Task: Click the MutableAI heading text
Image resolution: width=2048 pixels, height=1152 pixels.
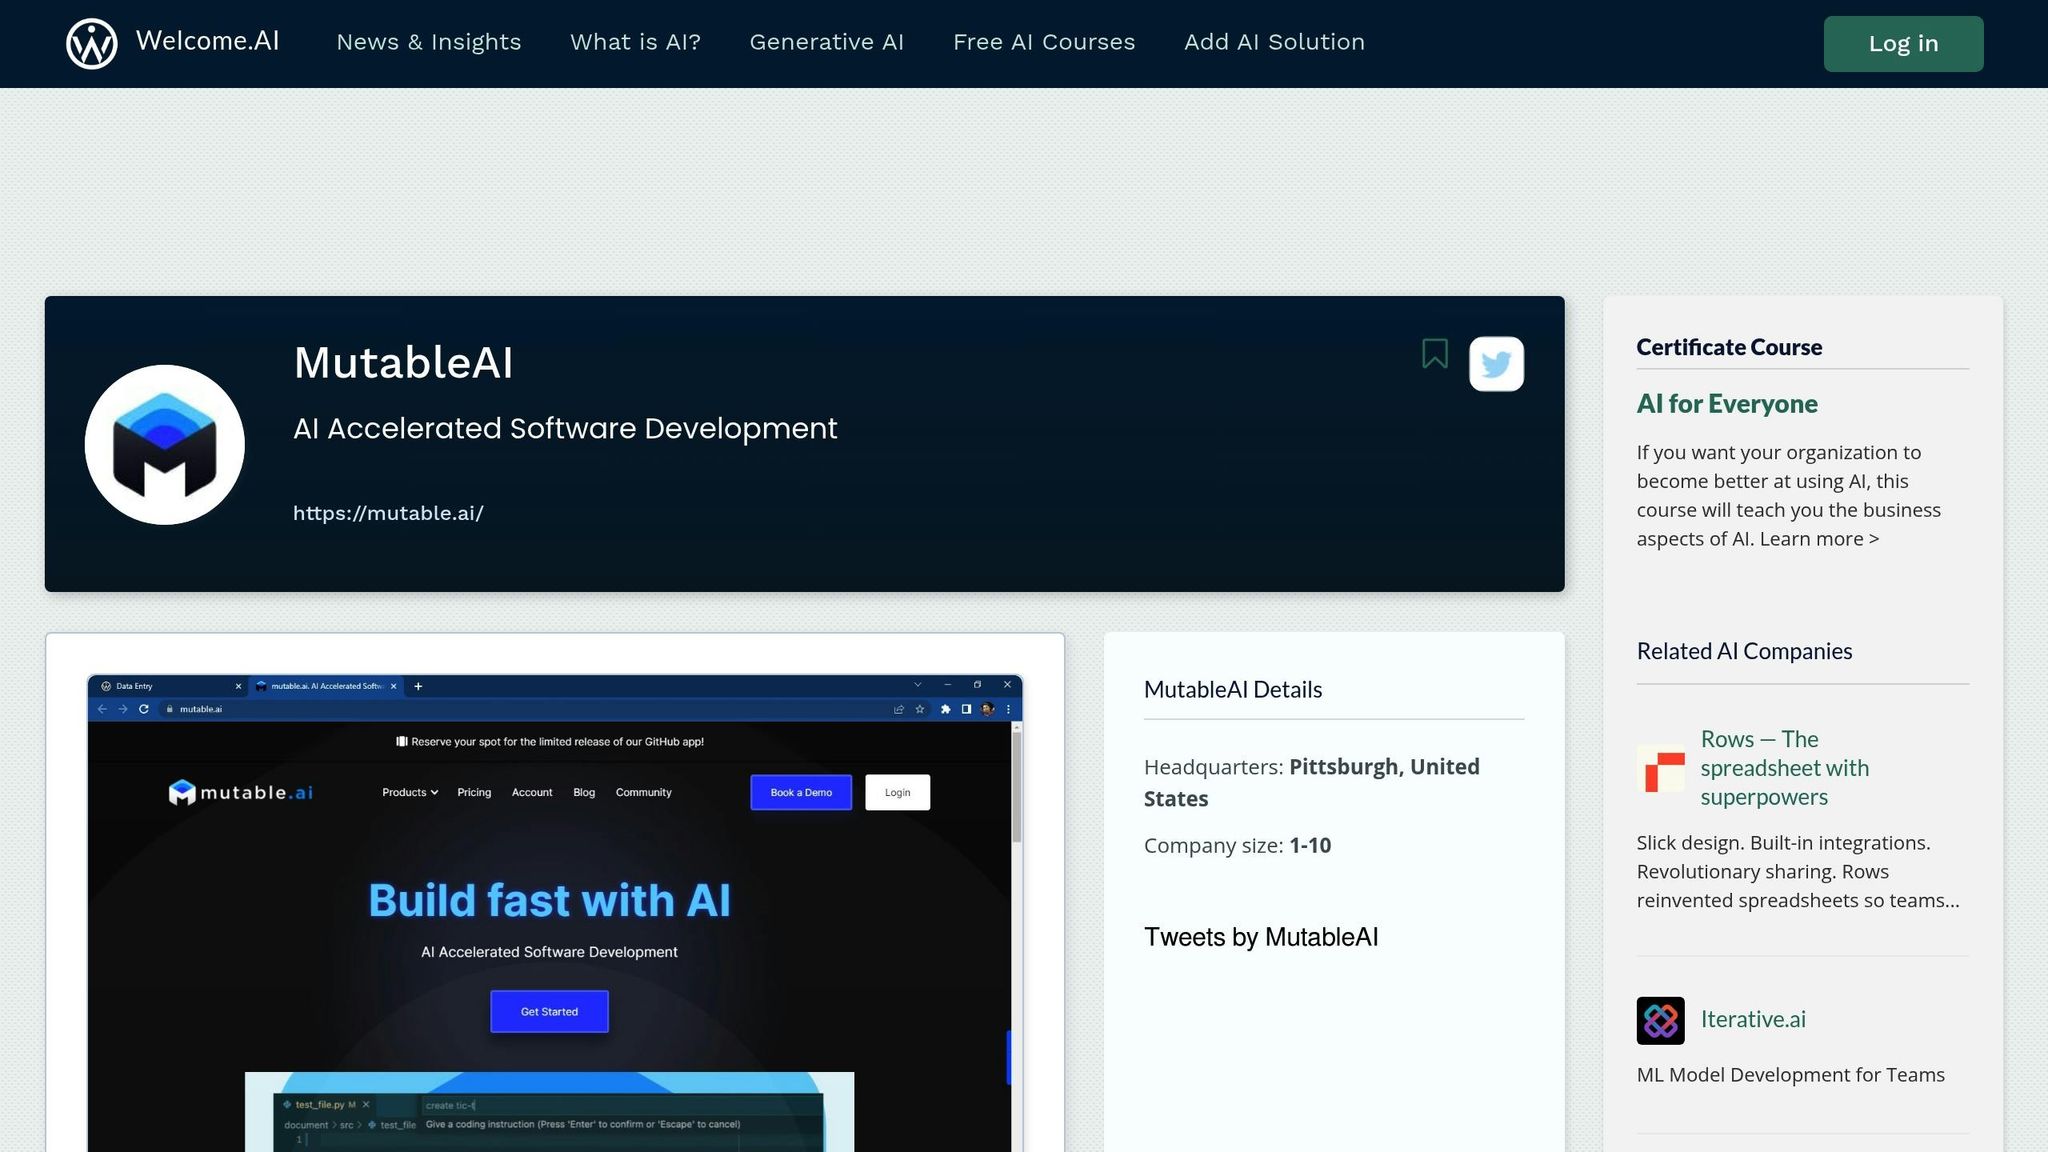Action: pyautogui.click(x=403, y=363)
